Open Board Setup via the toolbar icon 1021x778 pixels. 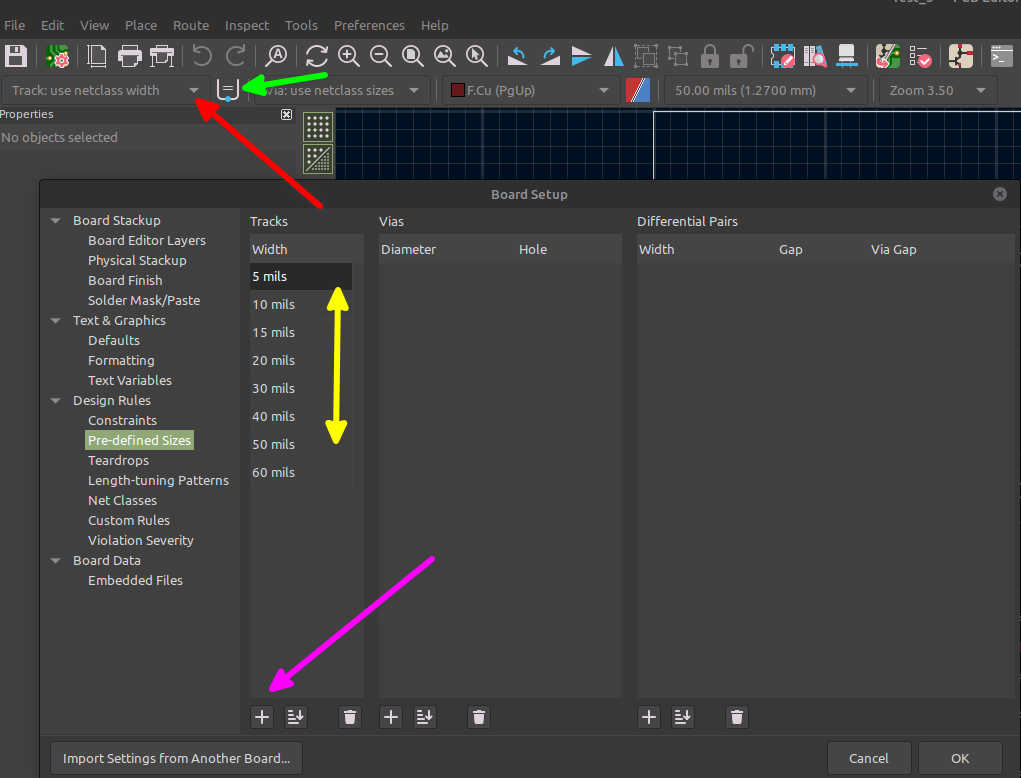pyautogui.click(x=57, y=56)
